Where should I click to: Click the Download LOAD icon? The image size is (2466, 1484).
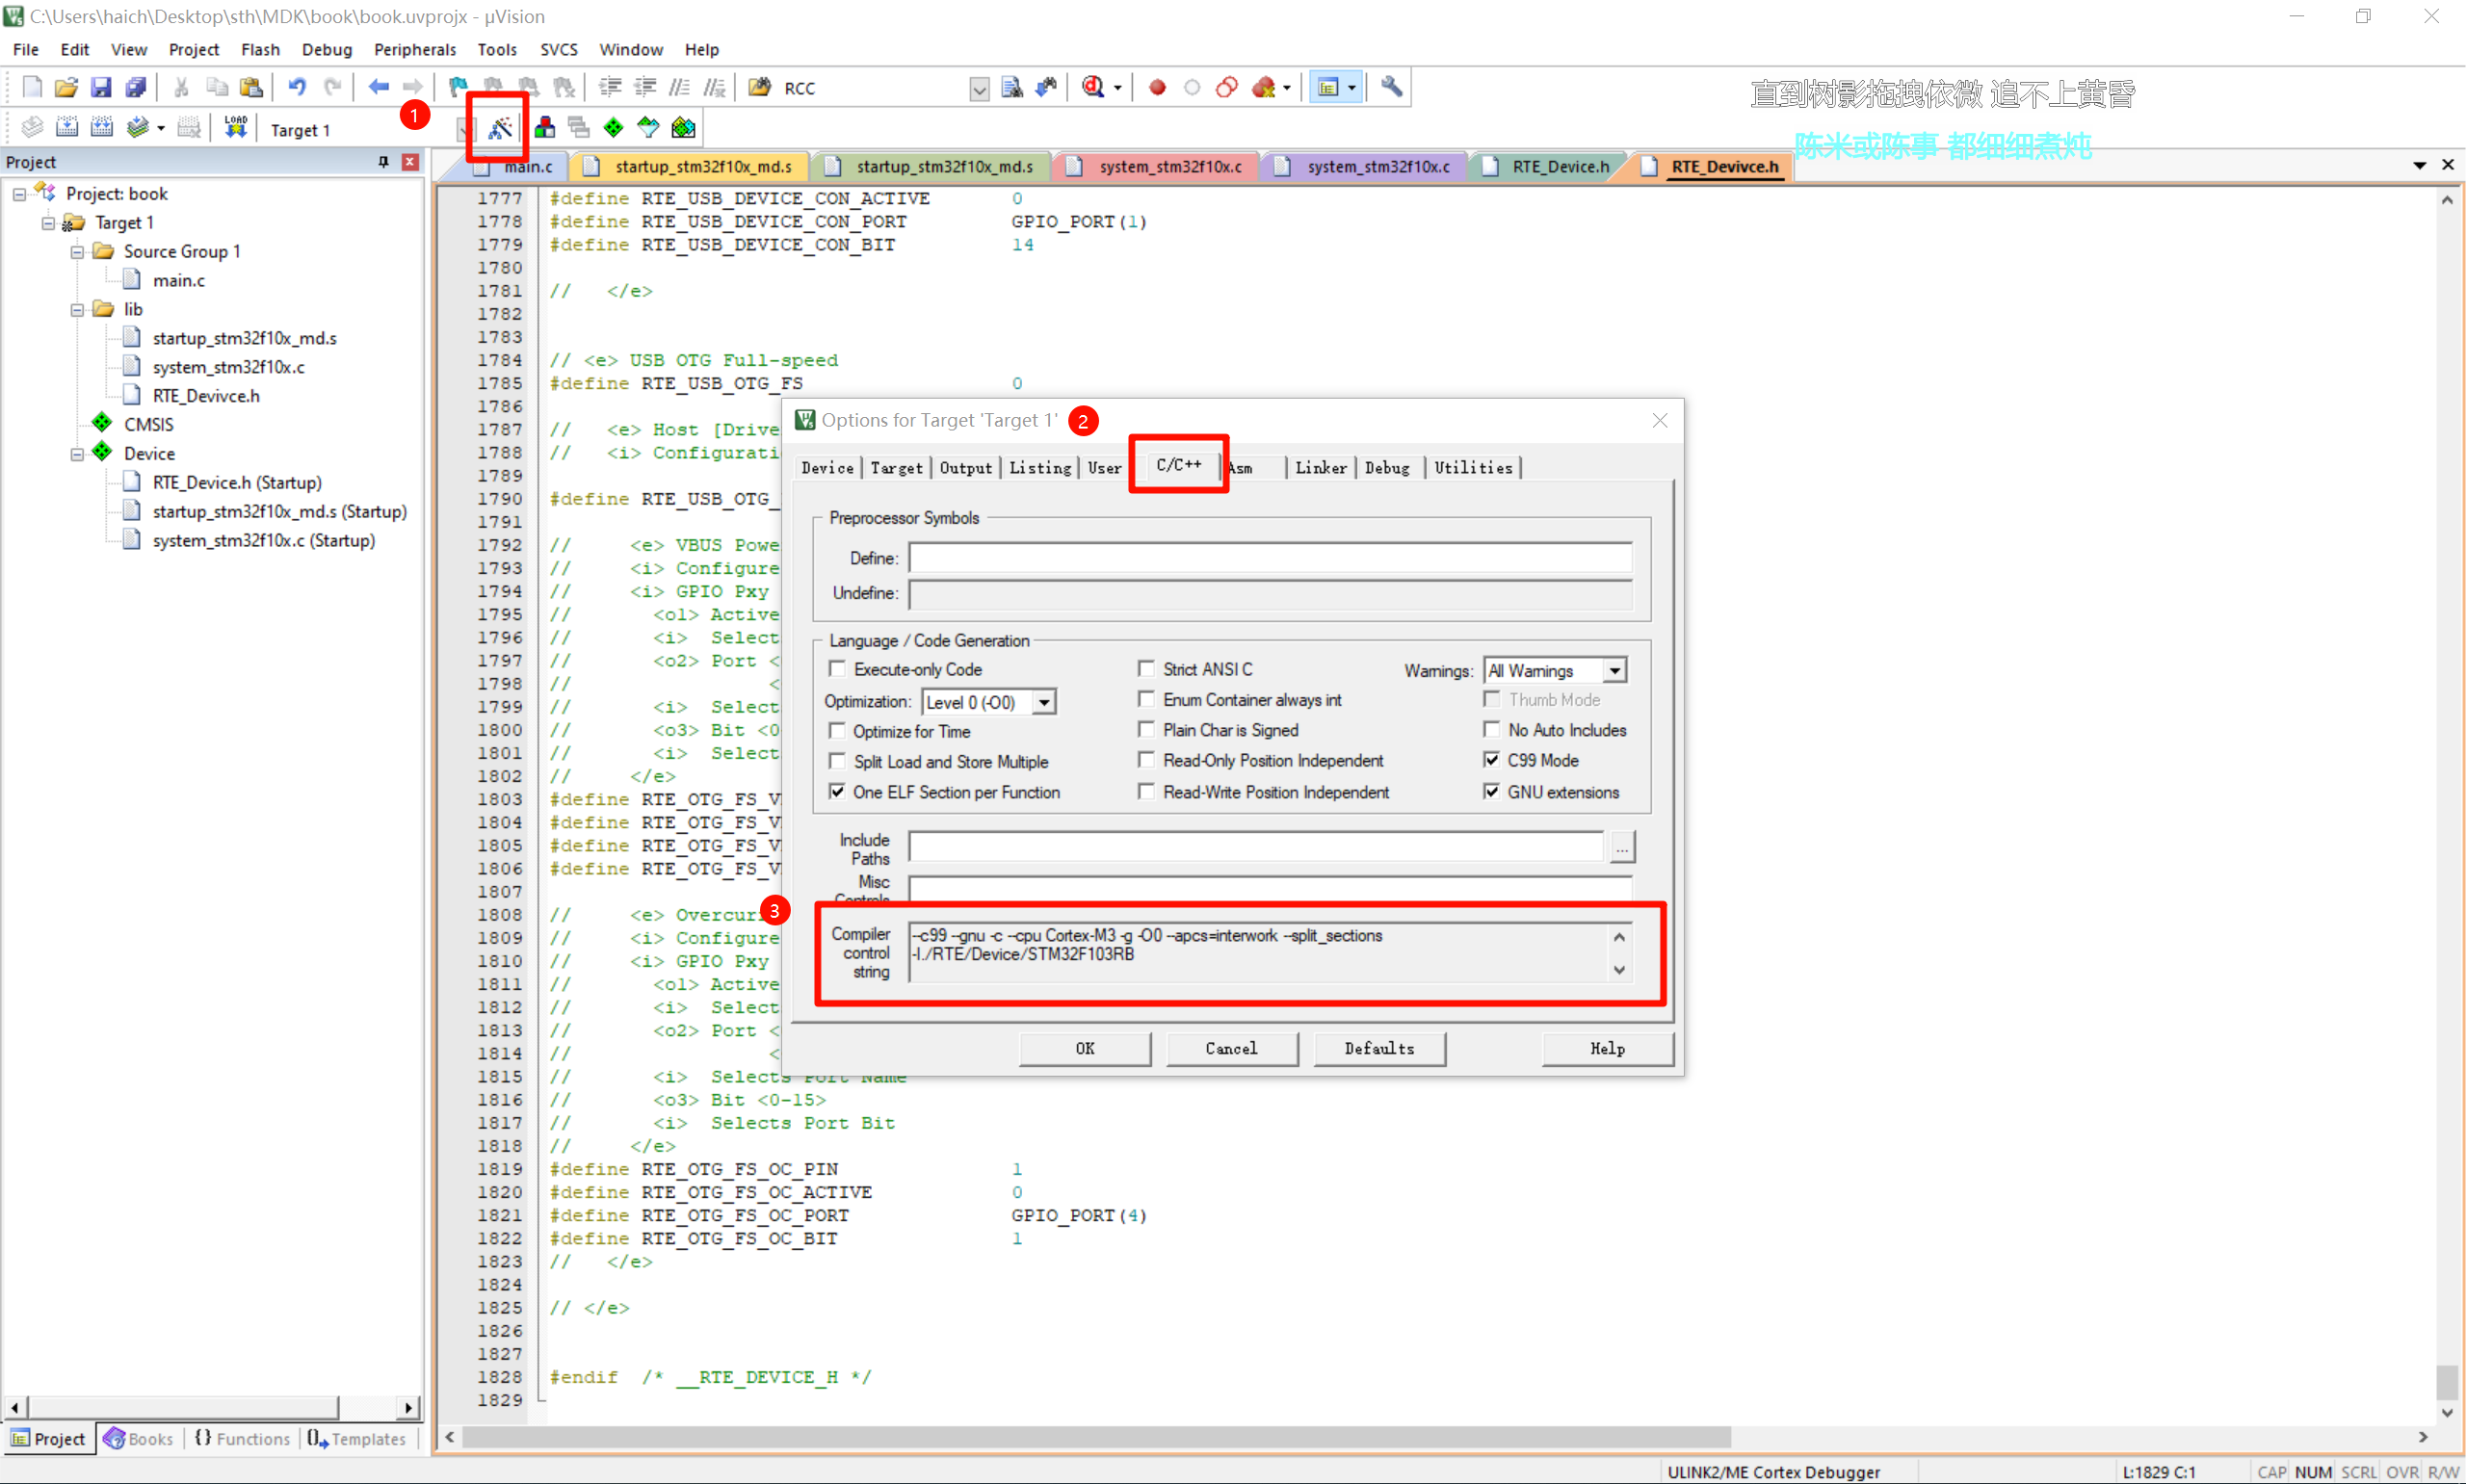coord(235,128)
